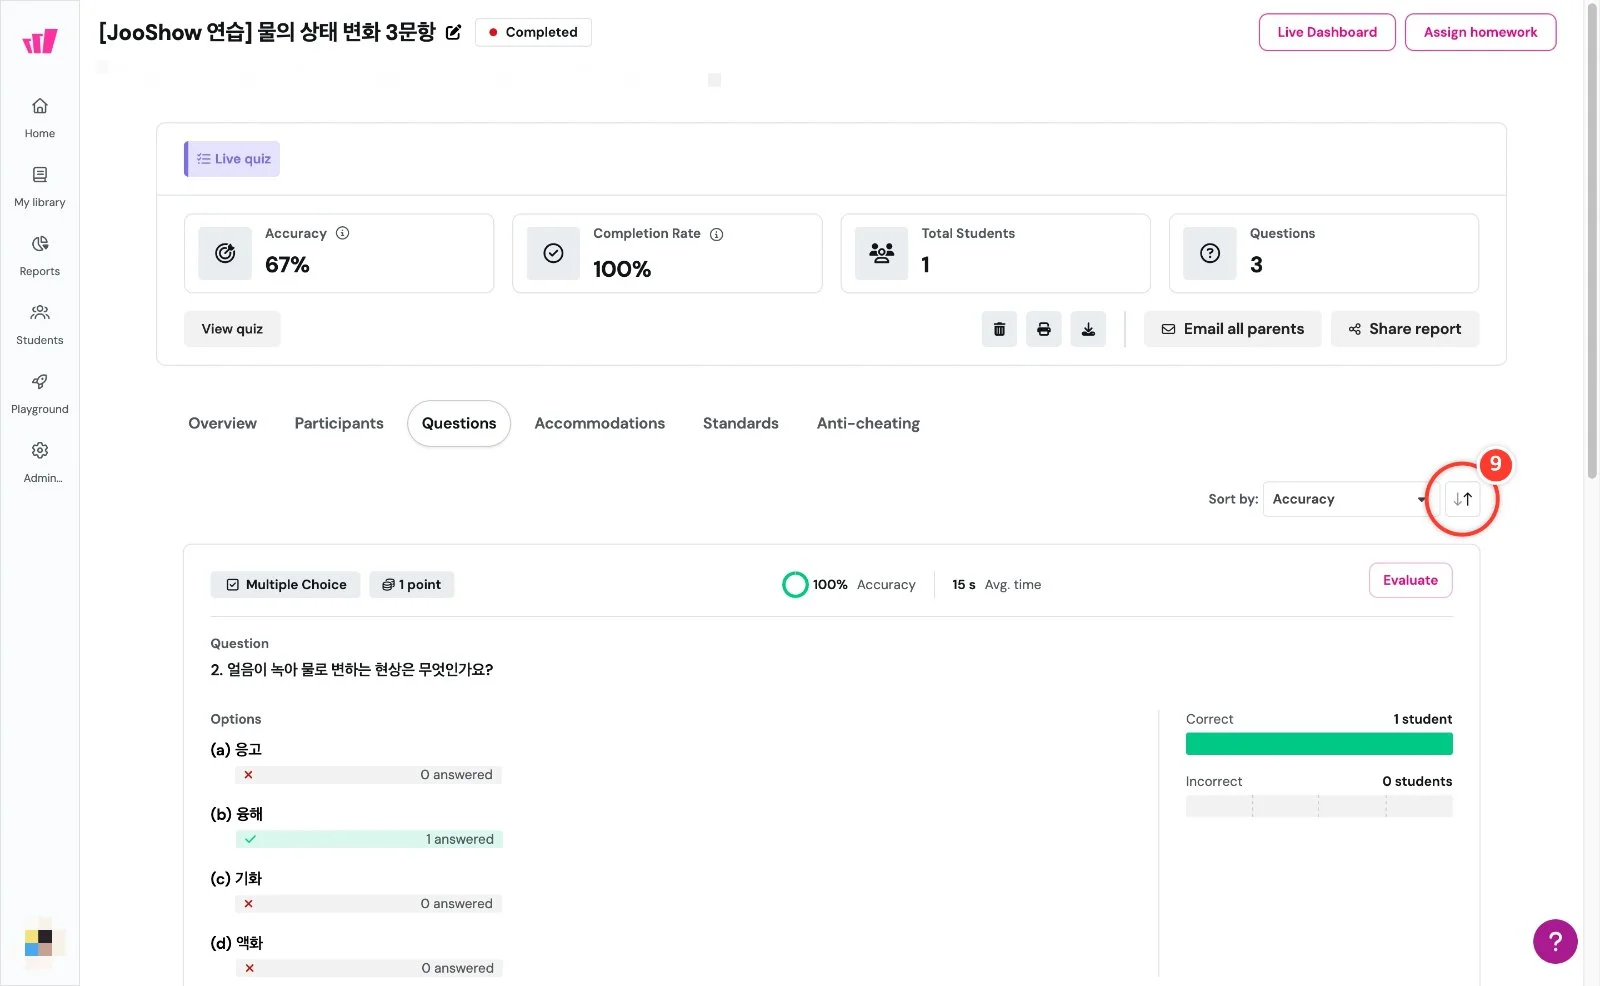The width and height of the screenshot is (1600, 986).
Task: Click the '1 student' correct count
Action: point(1422,719)
